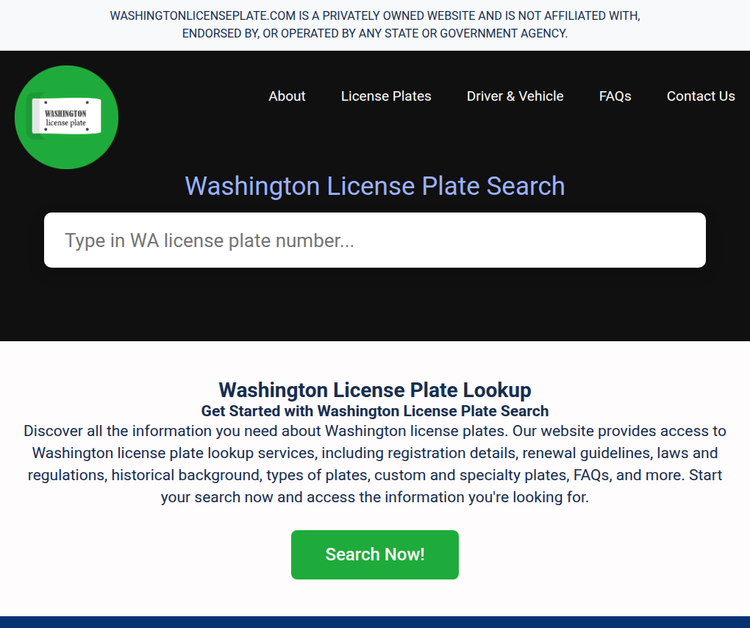Open the License Plates menu

coord(386,96)
